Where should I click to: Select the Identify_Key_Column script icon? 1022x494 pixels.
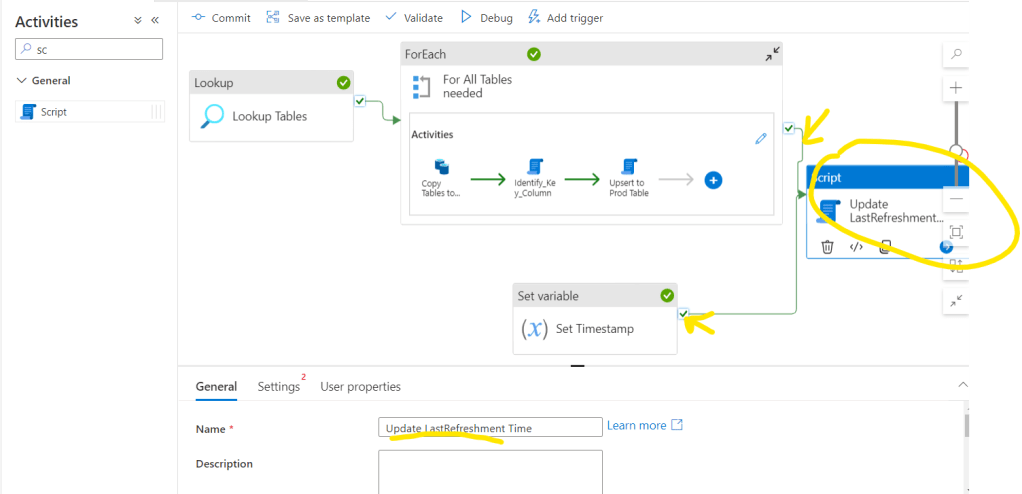(x=535, y=166)
